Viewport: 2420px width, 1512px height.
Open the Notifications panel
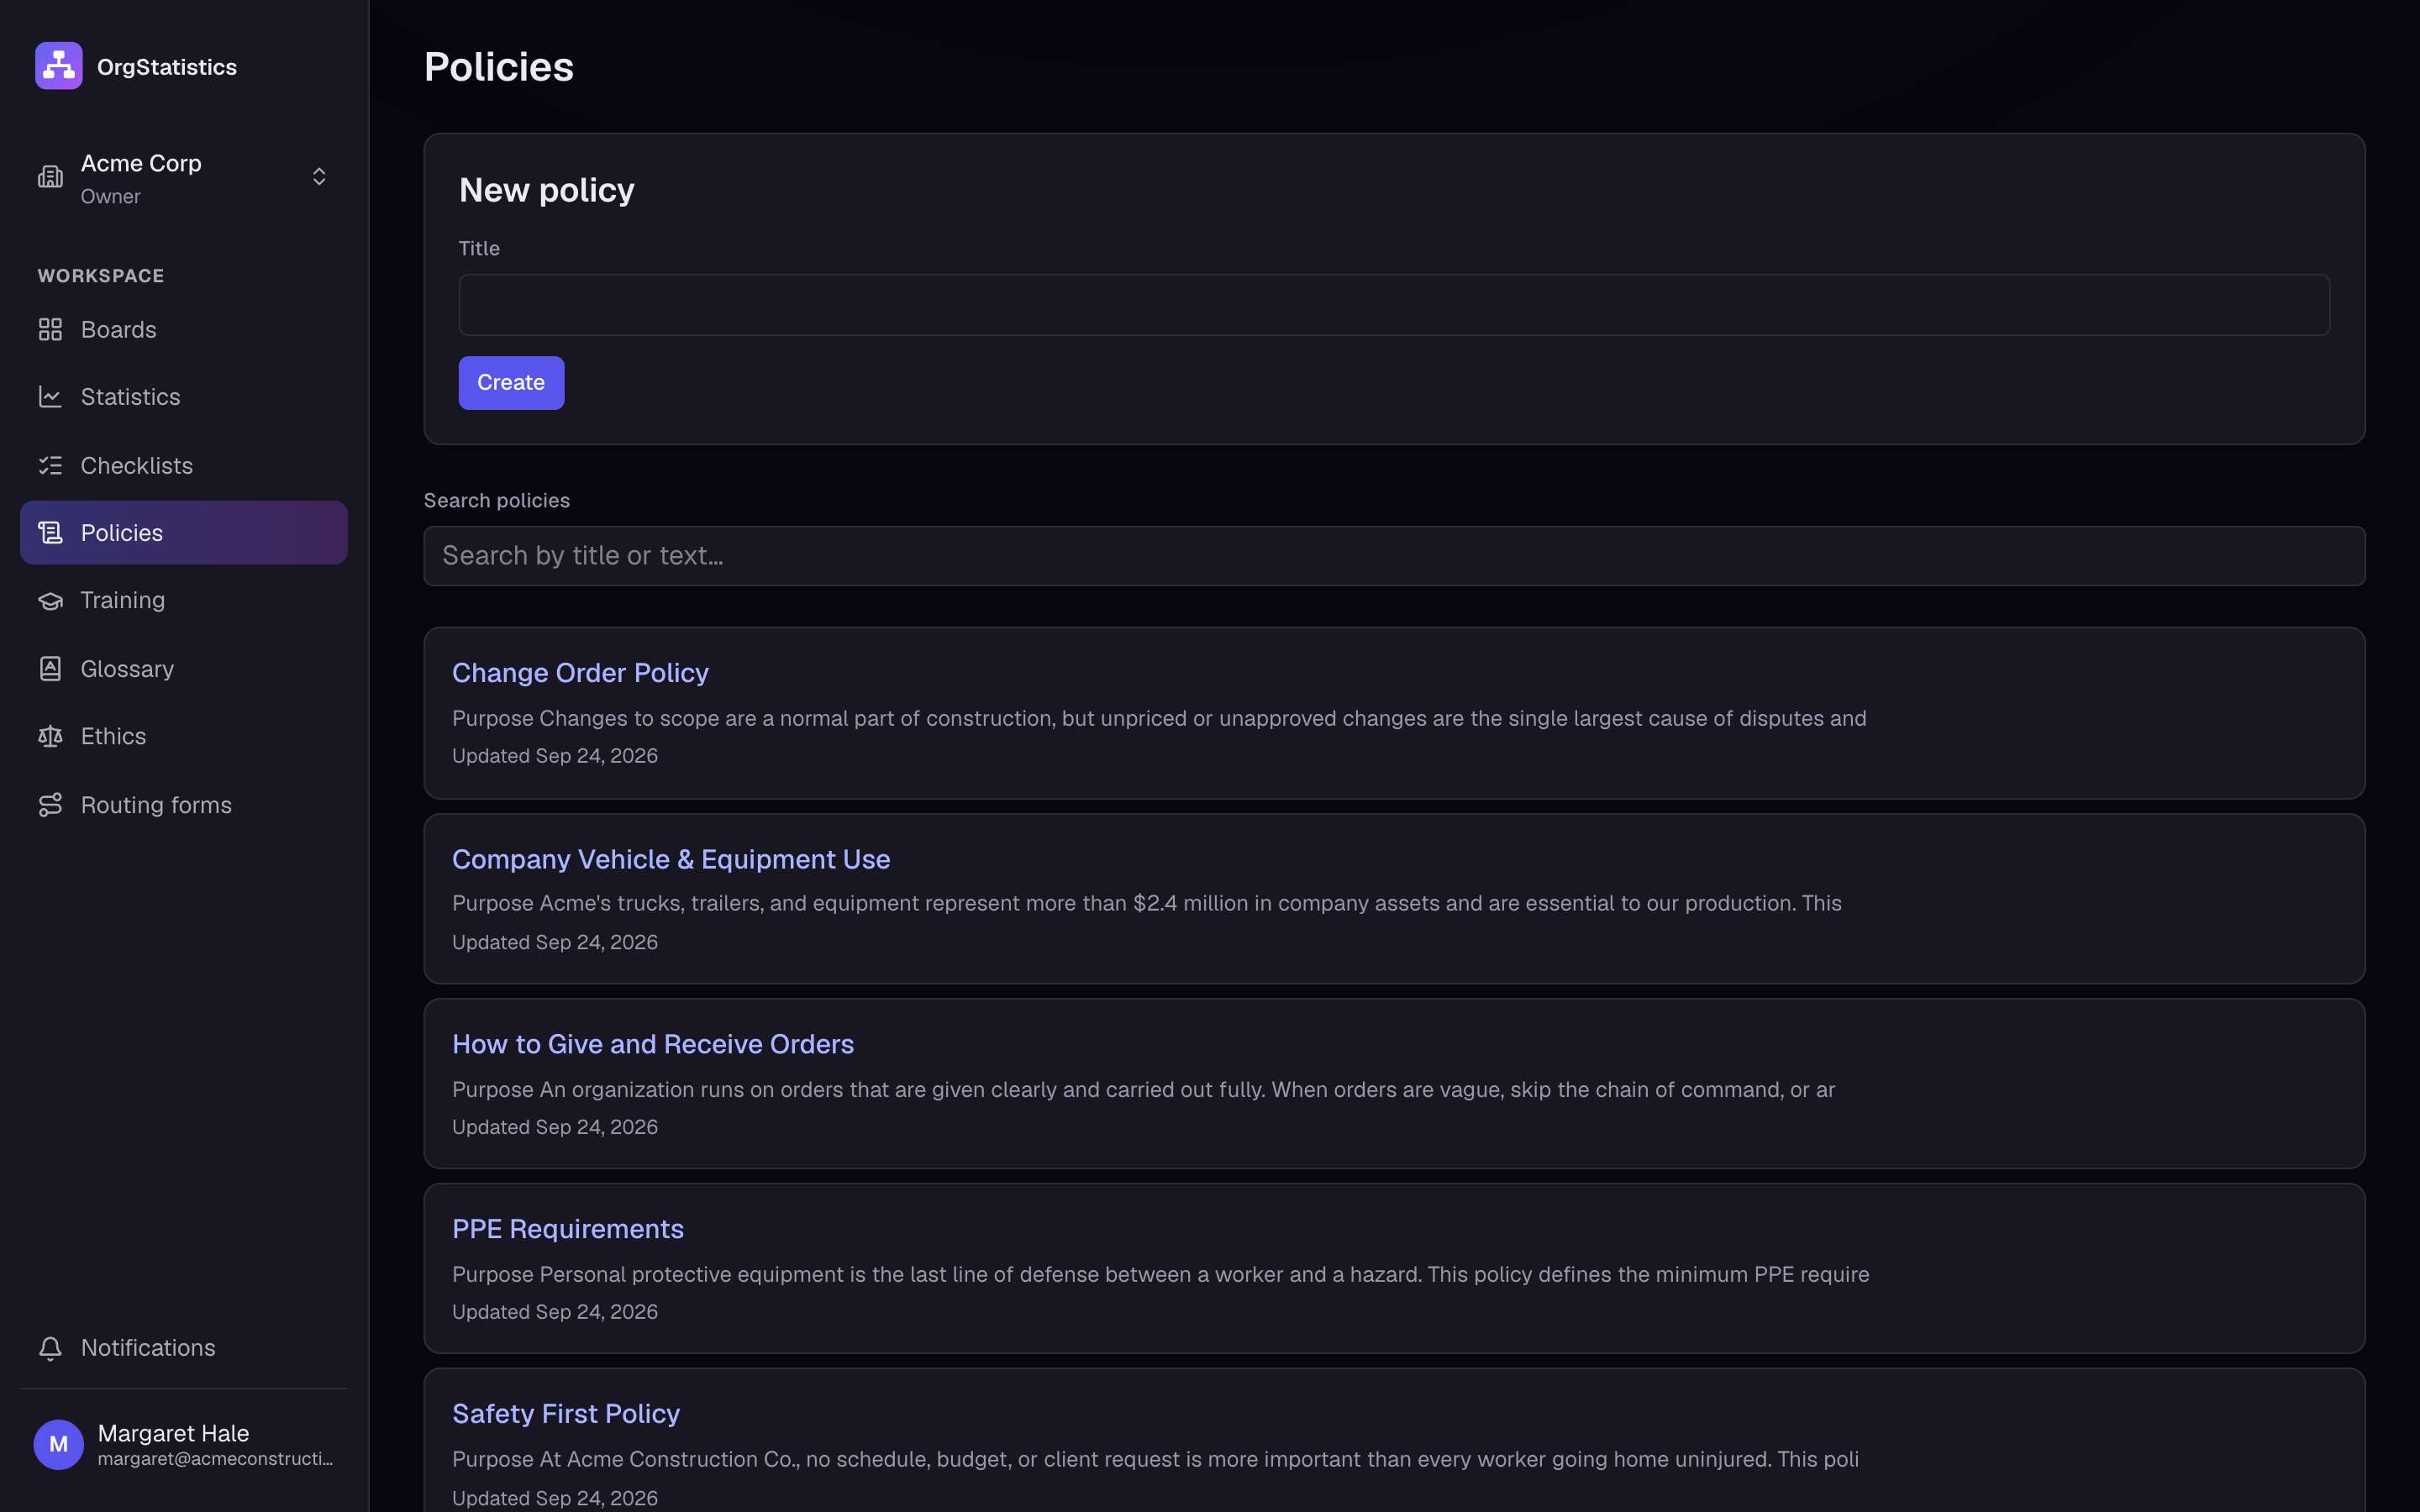click(x=184, y=1348)
